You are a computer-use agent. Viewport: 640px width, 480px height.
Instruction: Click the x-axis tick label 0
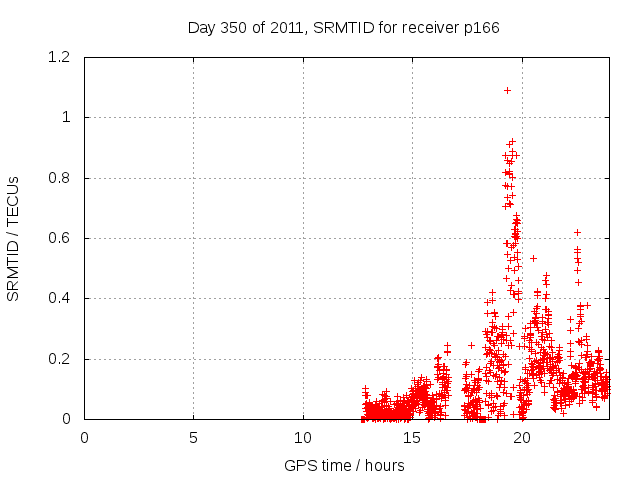tap(84, 437)
